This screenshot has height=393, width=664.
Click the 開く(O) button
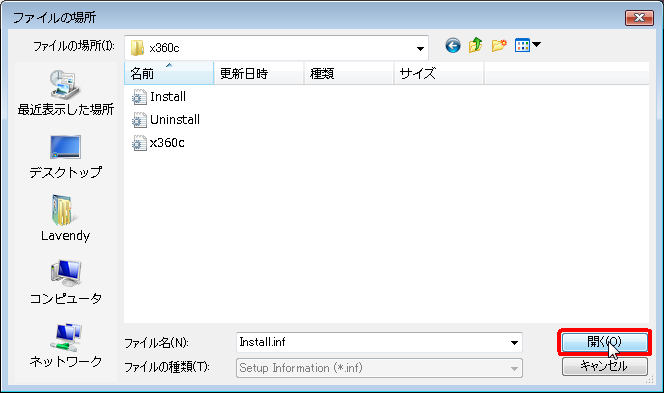point(605,342)
